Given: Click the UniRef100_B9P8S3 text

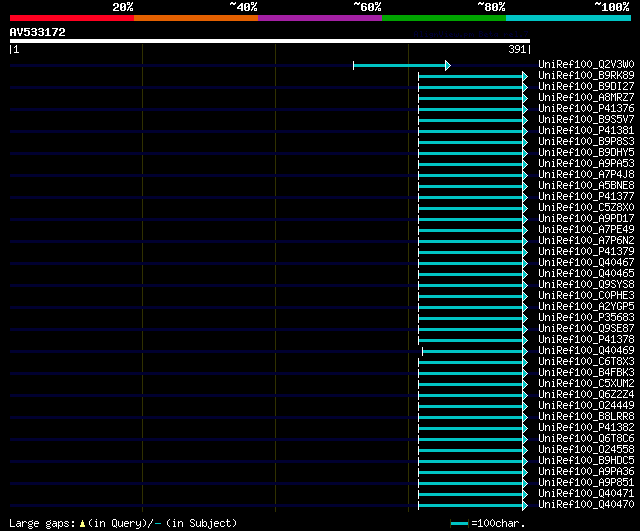Looking at the screenshot, I should 586,142.
